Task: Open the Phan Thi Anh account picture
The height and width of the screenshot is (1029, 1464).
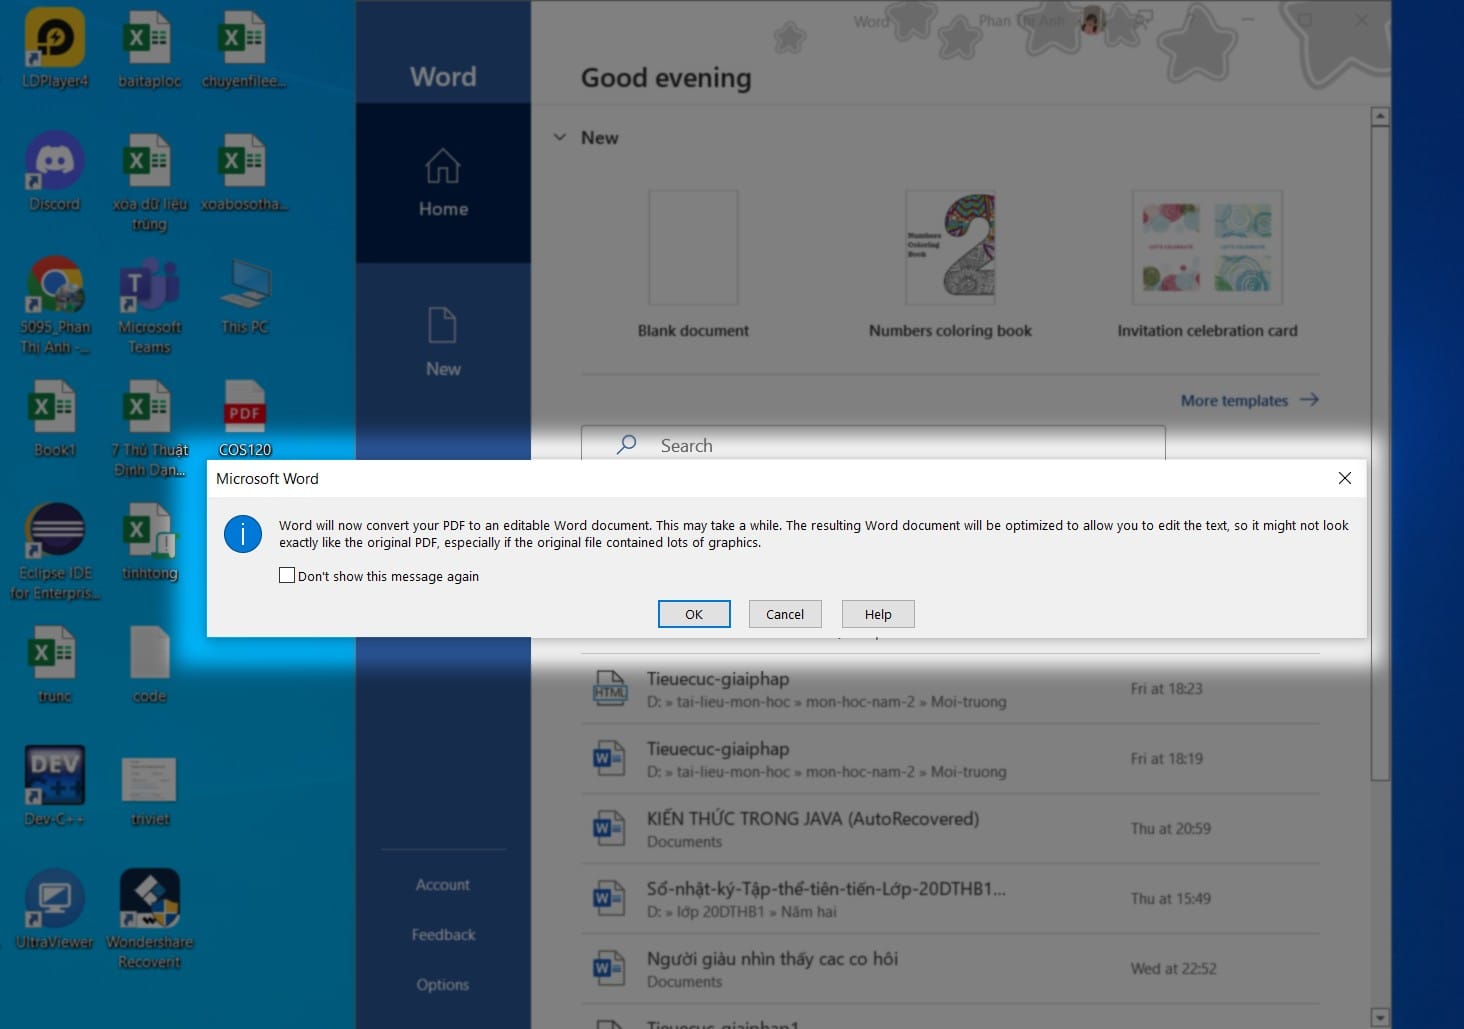Action: click(x=1092, y=21)
